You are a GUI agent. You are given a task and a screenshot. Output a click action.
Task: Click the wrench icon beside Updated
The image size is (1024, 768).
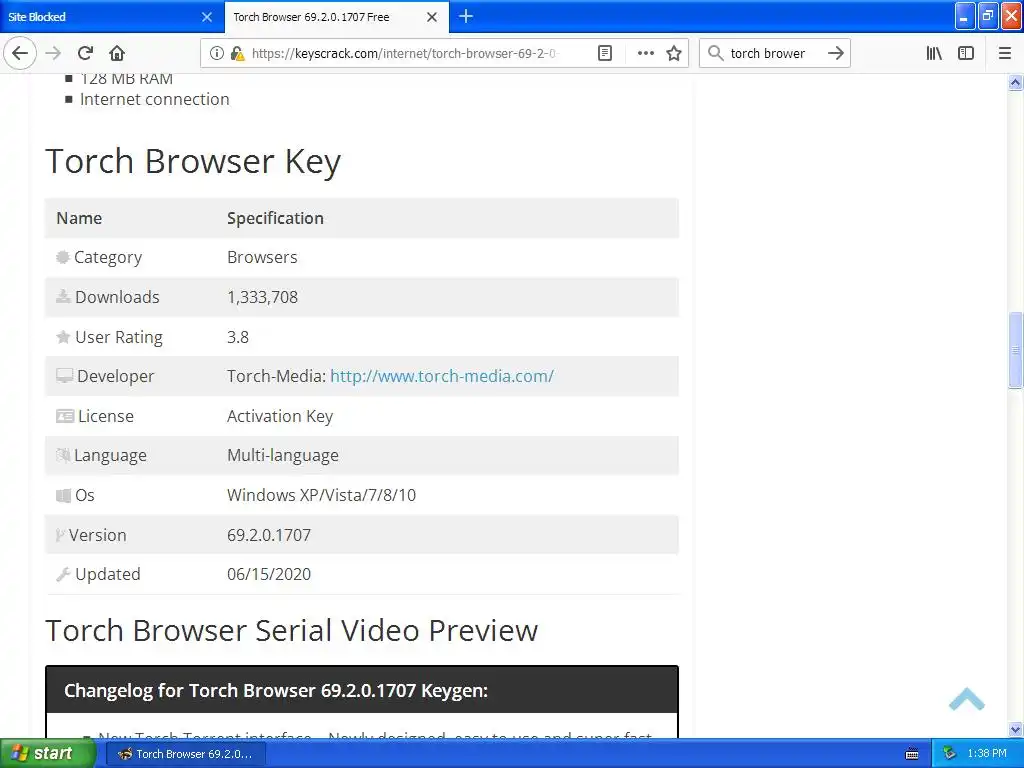(x=63, y=574)
